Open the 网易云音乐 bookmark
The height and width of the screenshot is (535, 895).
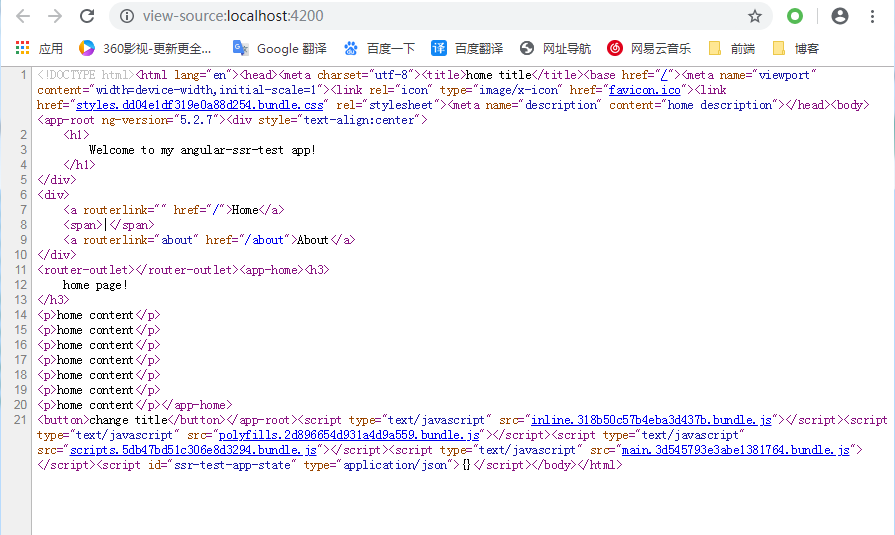point(649,49)
